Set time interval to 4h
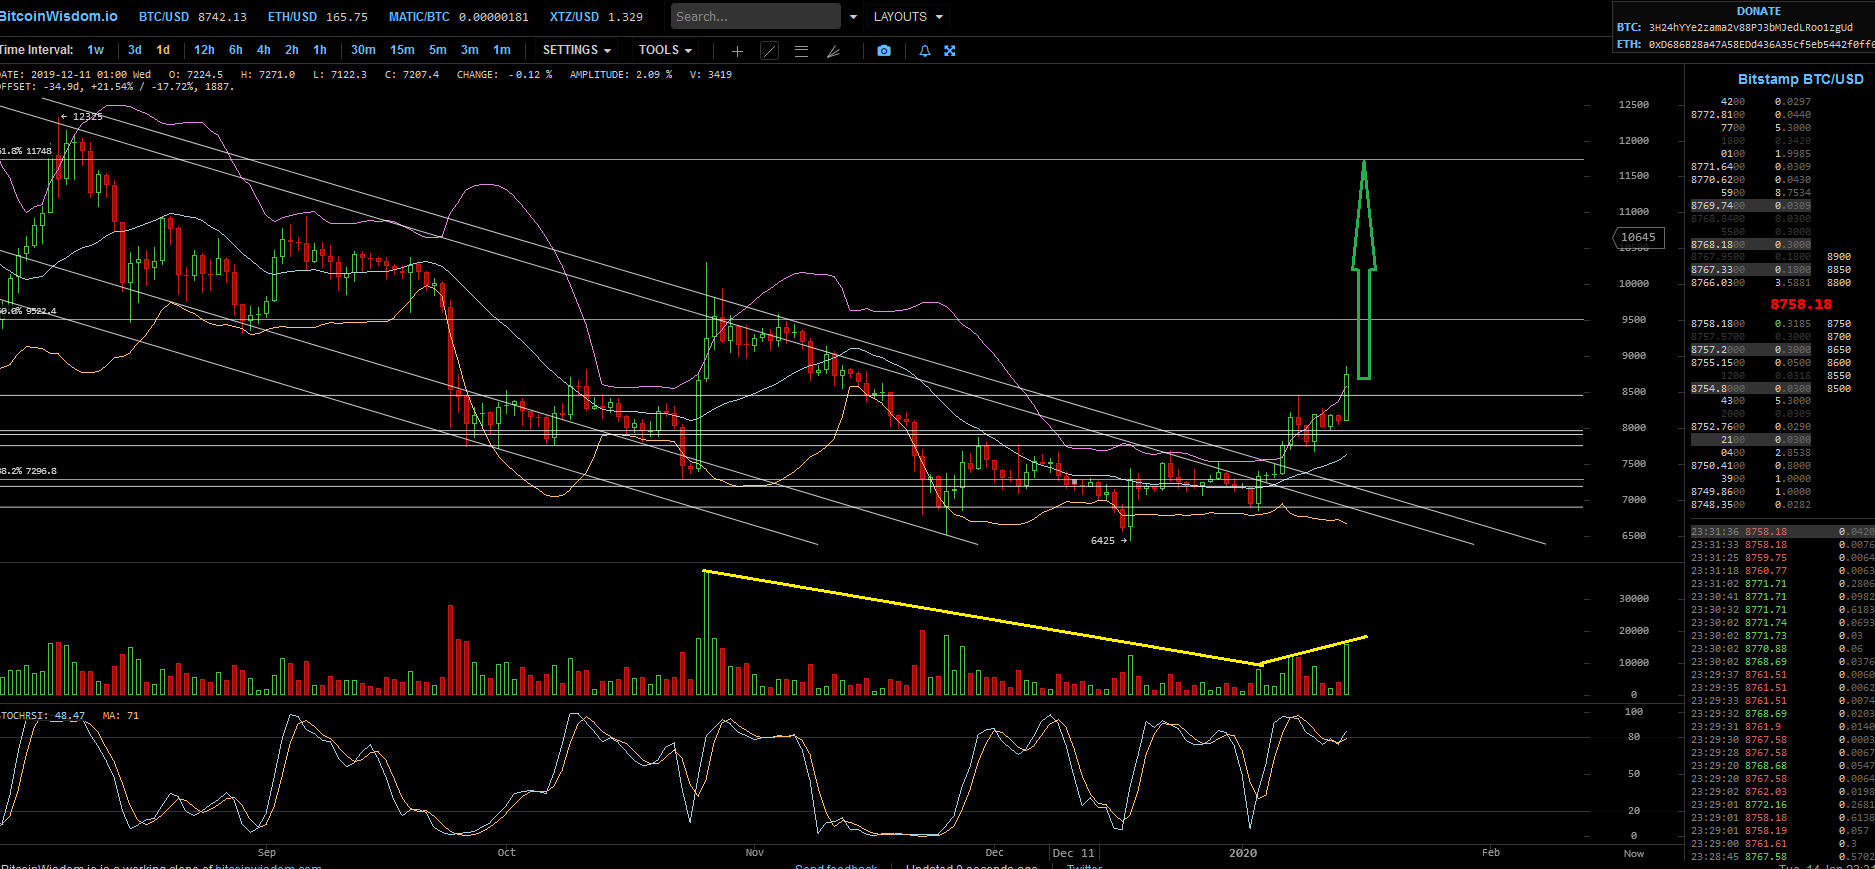The width and height of the screenshot is (1875, 869). click(264, 50)
